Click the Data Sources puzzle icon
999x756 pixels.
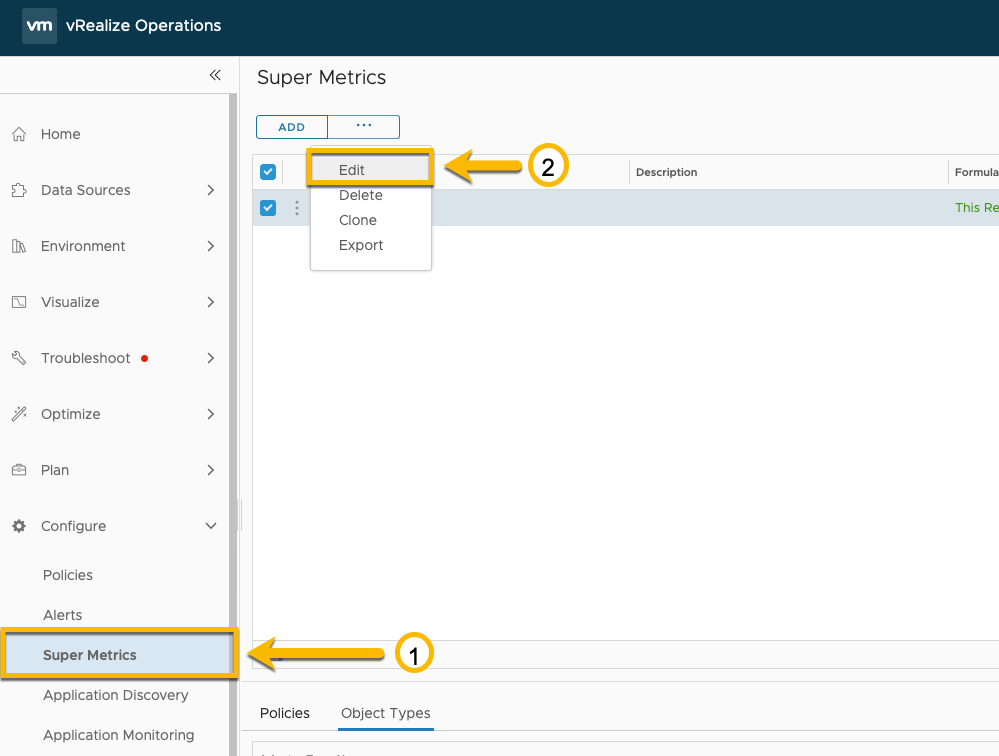(x=19, y=190)
